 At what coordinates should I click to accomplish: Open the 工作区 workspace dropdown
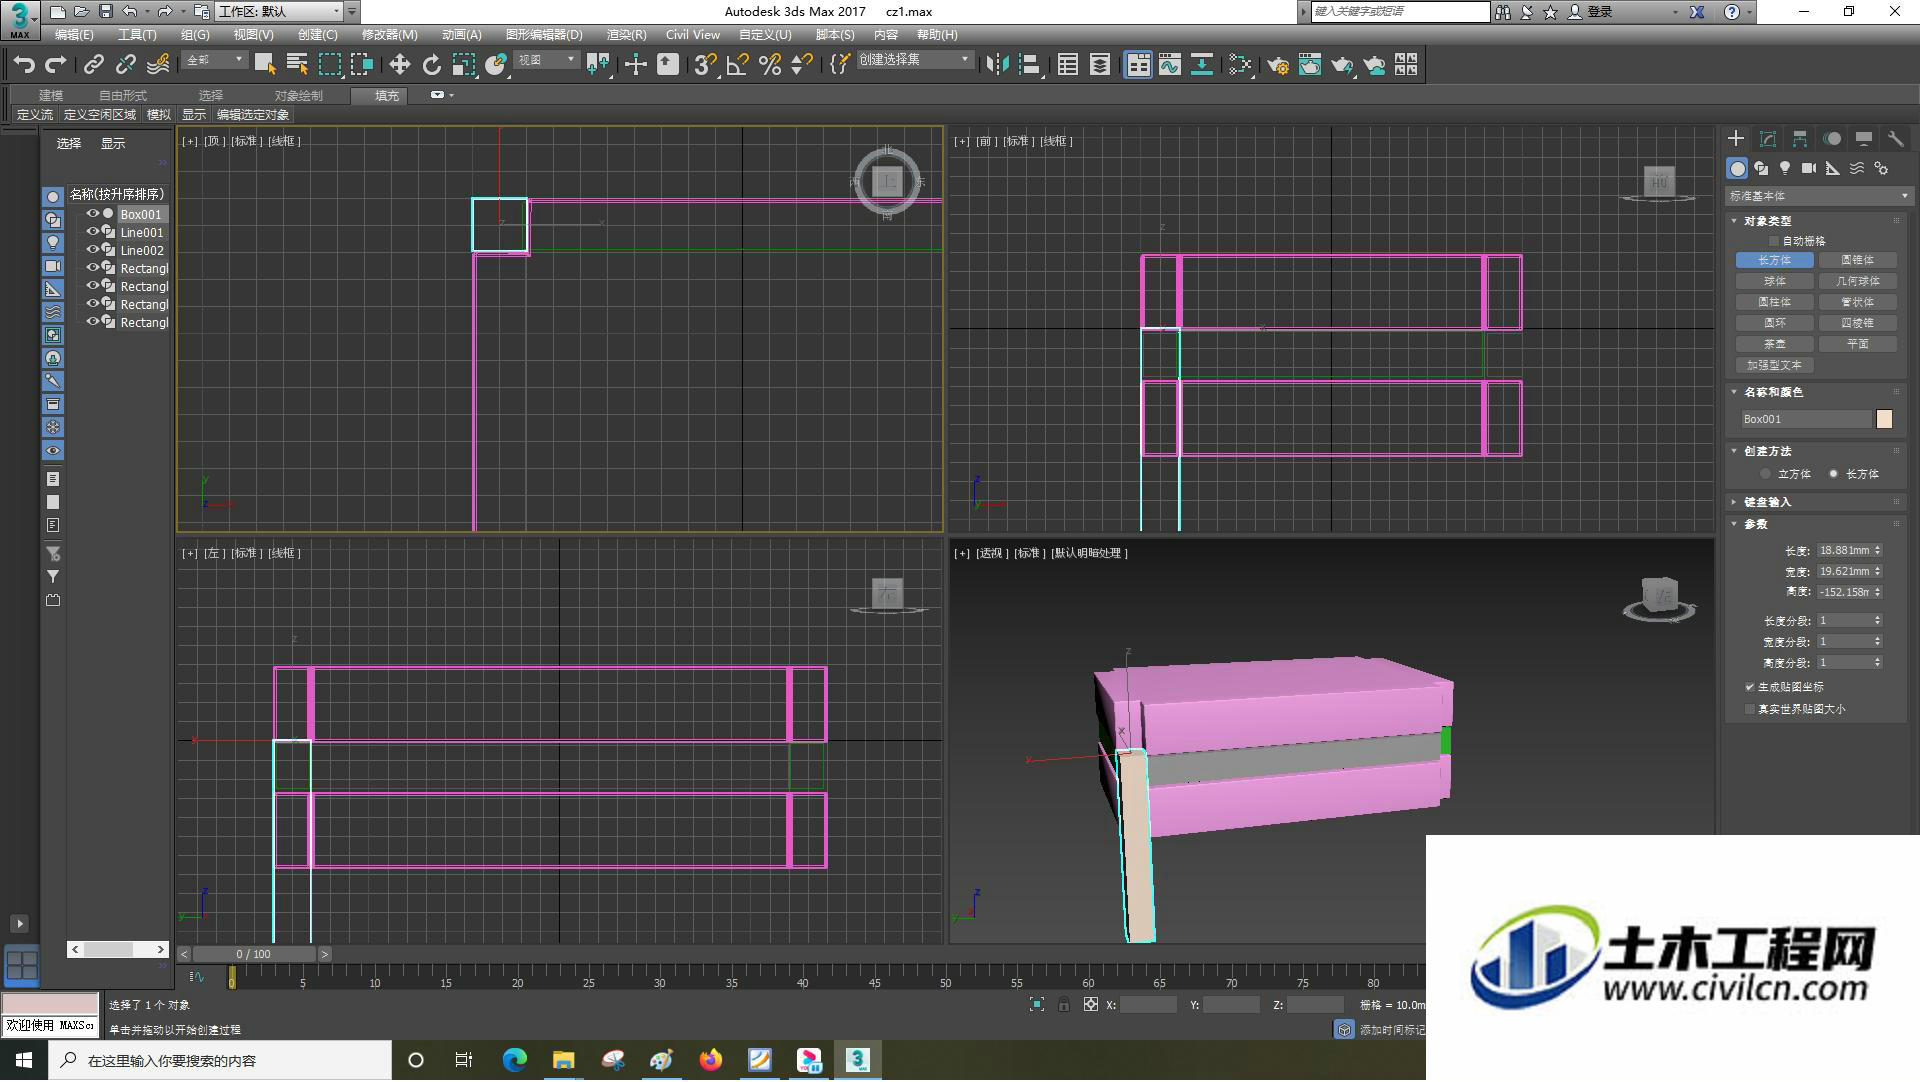click(x=280, y=12)
